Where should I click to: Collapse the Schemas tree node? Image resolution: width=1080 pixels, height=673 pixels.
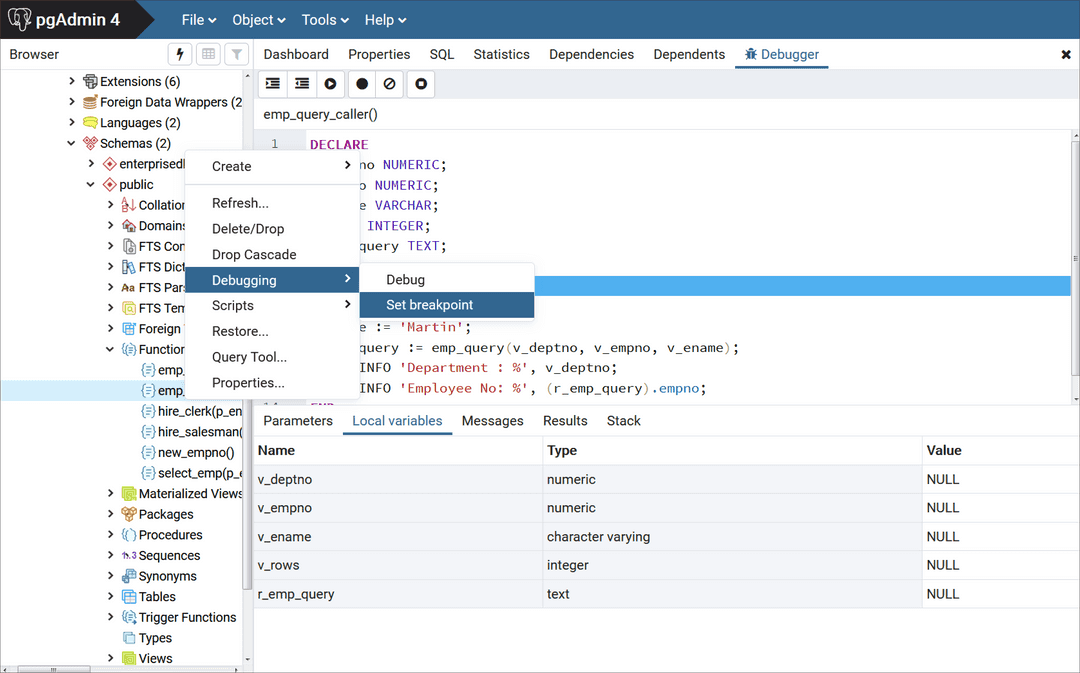click(x=70, y=143)
